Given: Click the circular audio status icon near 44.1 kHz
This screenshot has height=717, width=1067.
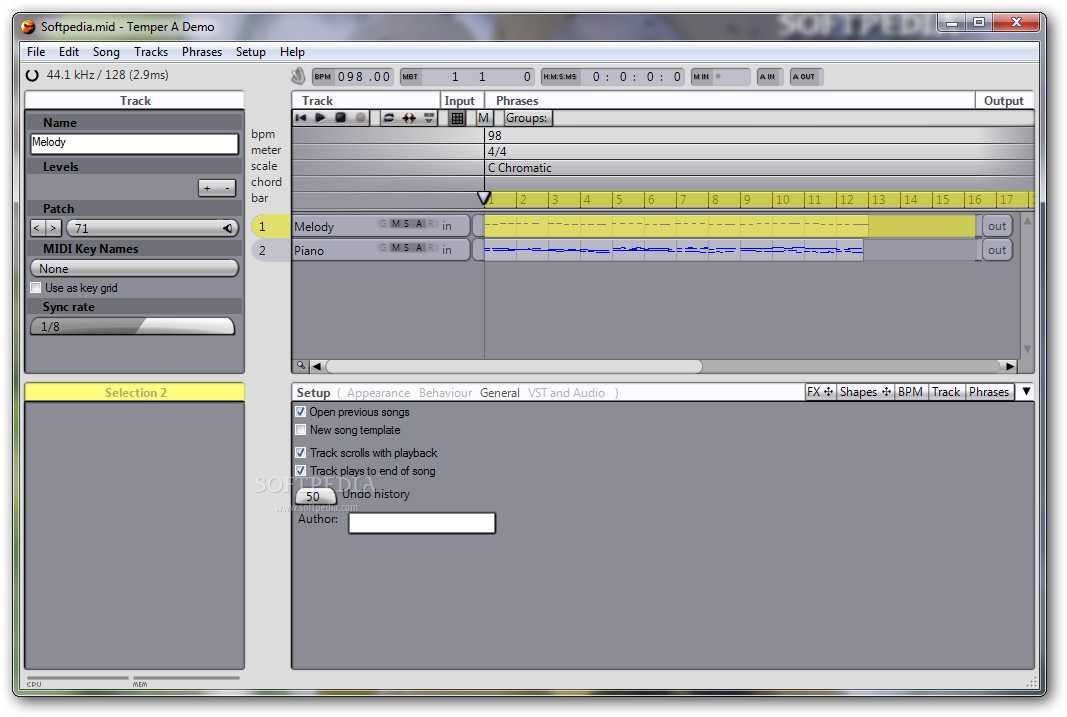Looking at the screenshot, I should click(32, 76).
